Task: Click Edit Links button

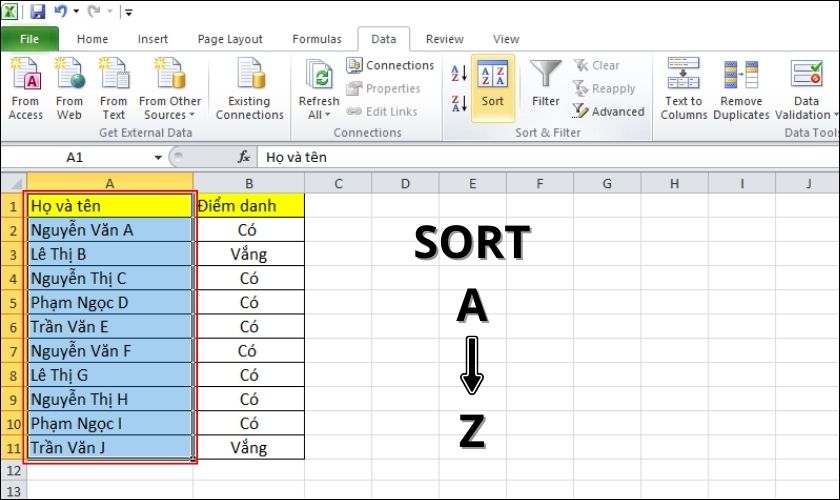Action: [381, 111]
